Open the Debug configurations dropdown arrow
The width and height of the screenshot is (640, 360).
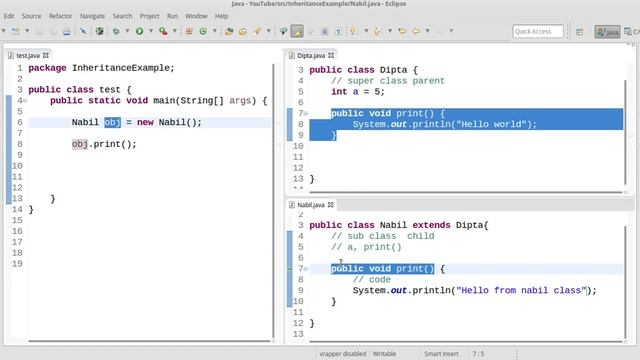[127, 31]
